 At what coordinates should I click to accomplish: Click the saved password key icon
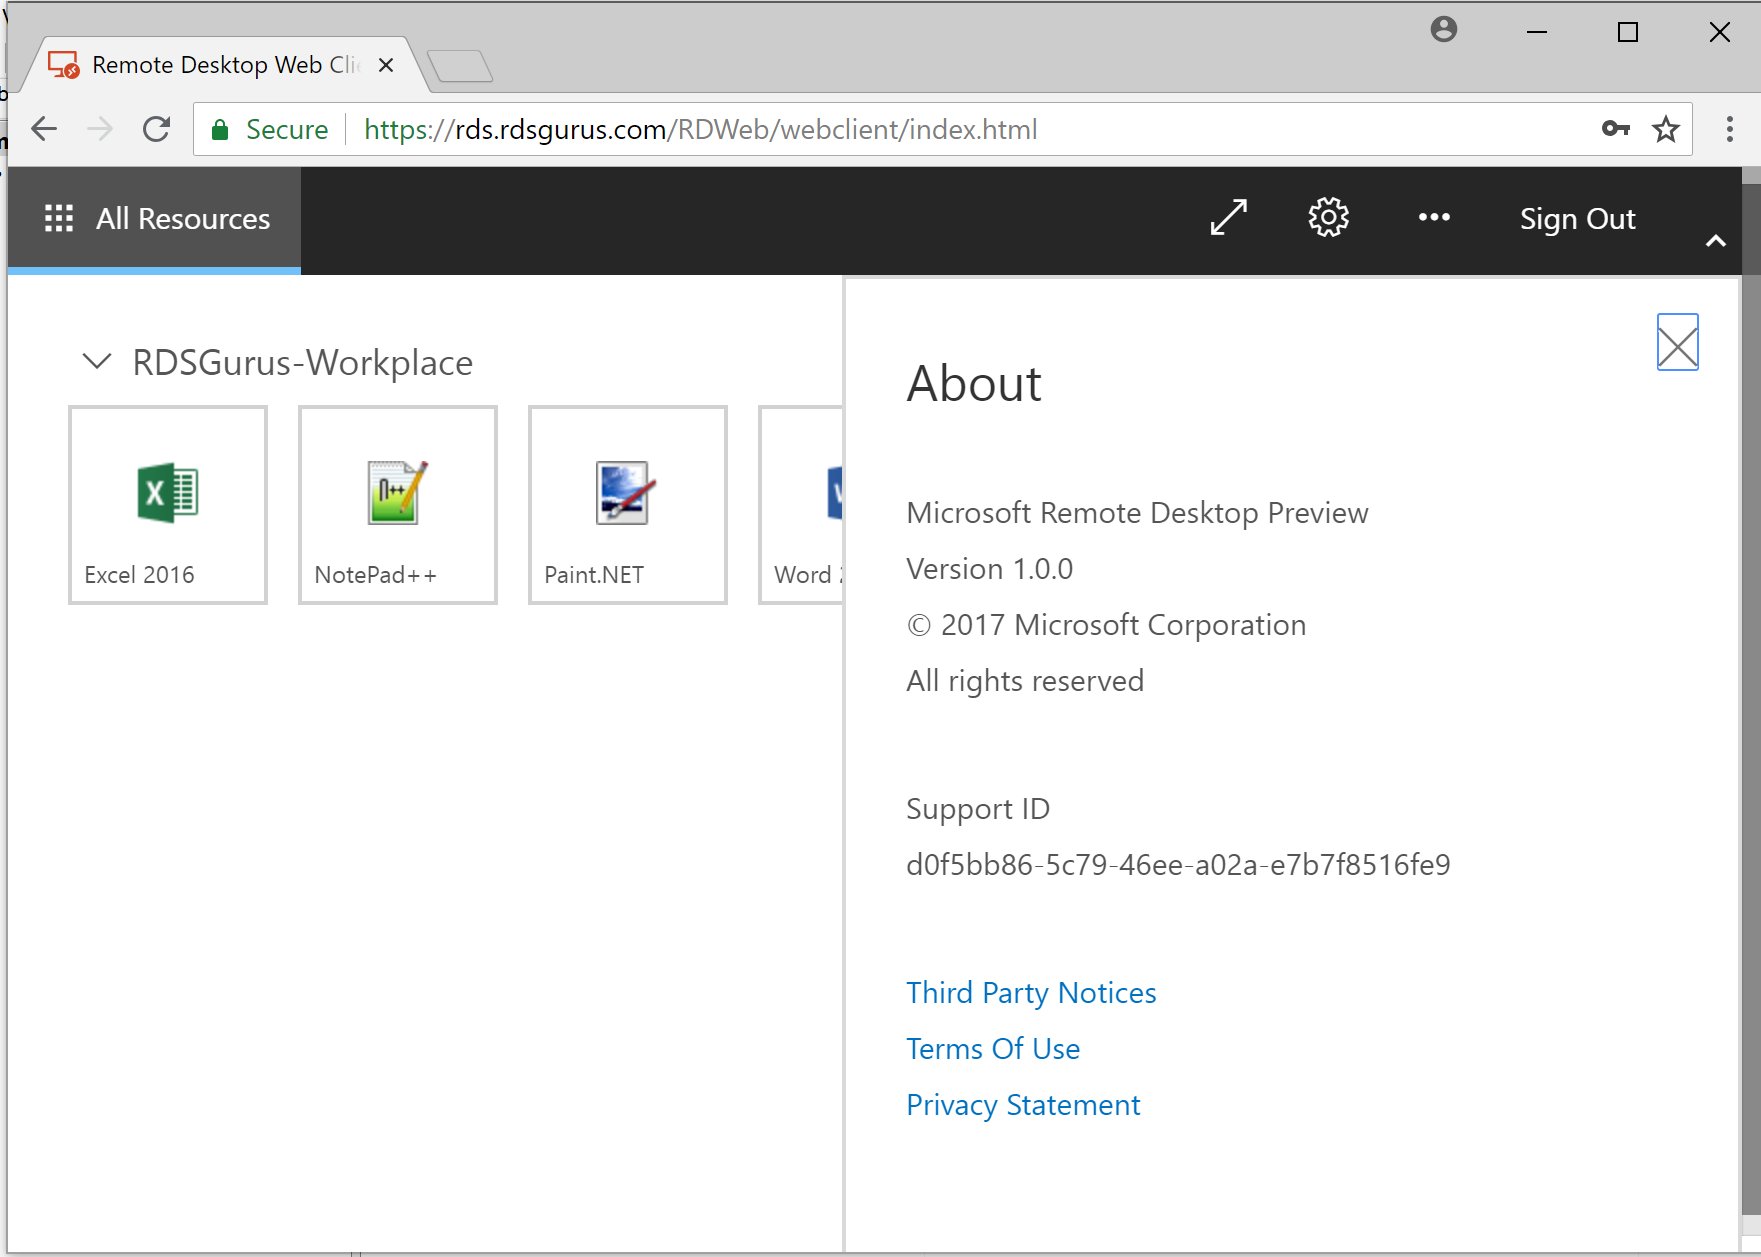pos(1616,129)
